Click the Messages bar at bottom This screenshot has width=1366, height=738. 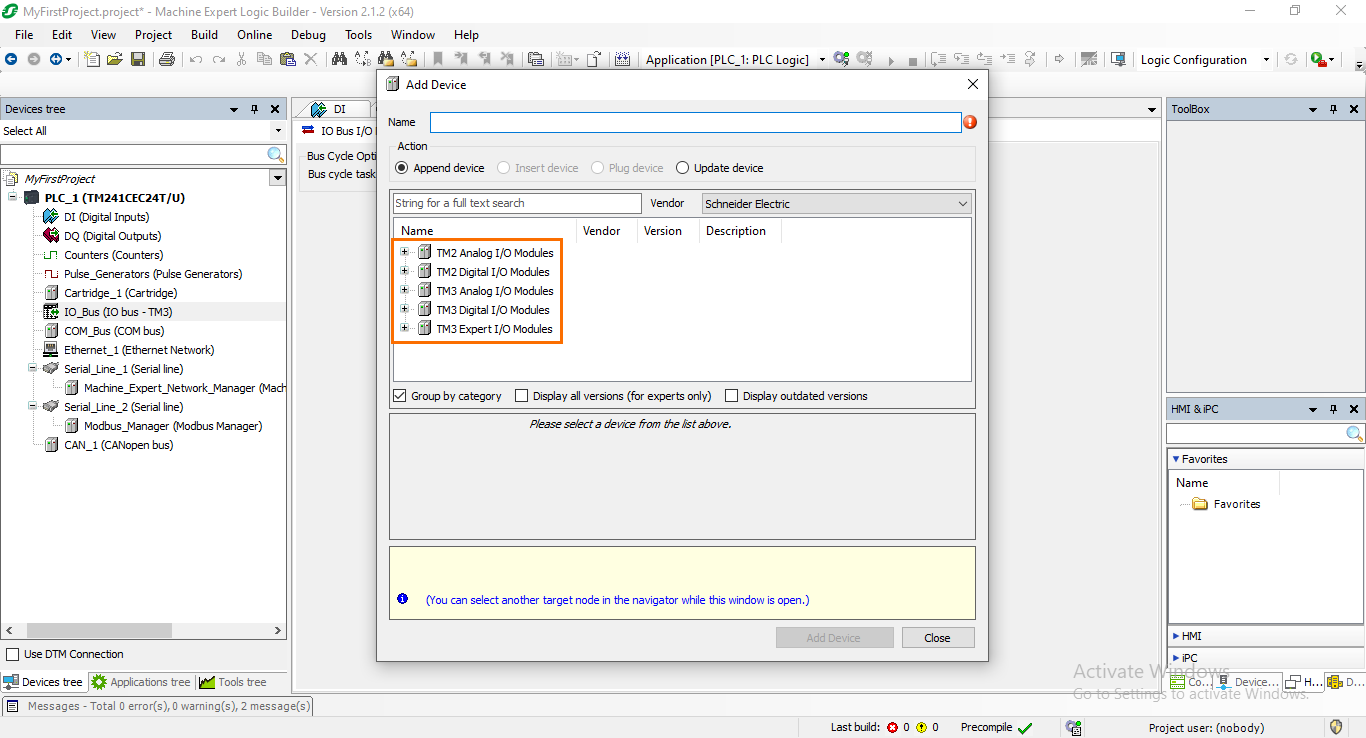(159, 706)
